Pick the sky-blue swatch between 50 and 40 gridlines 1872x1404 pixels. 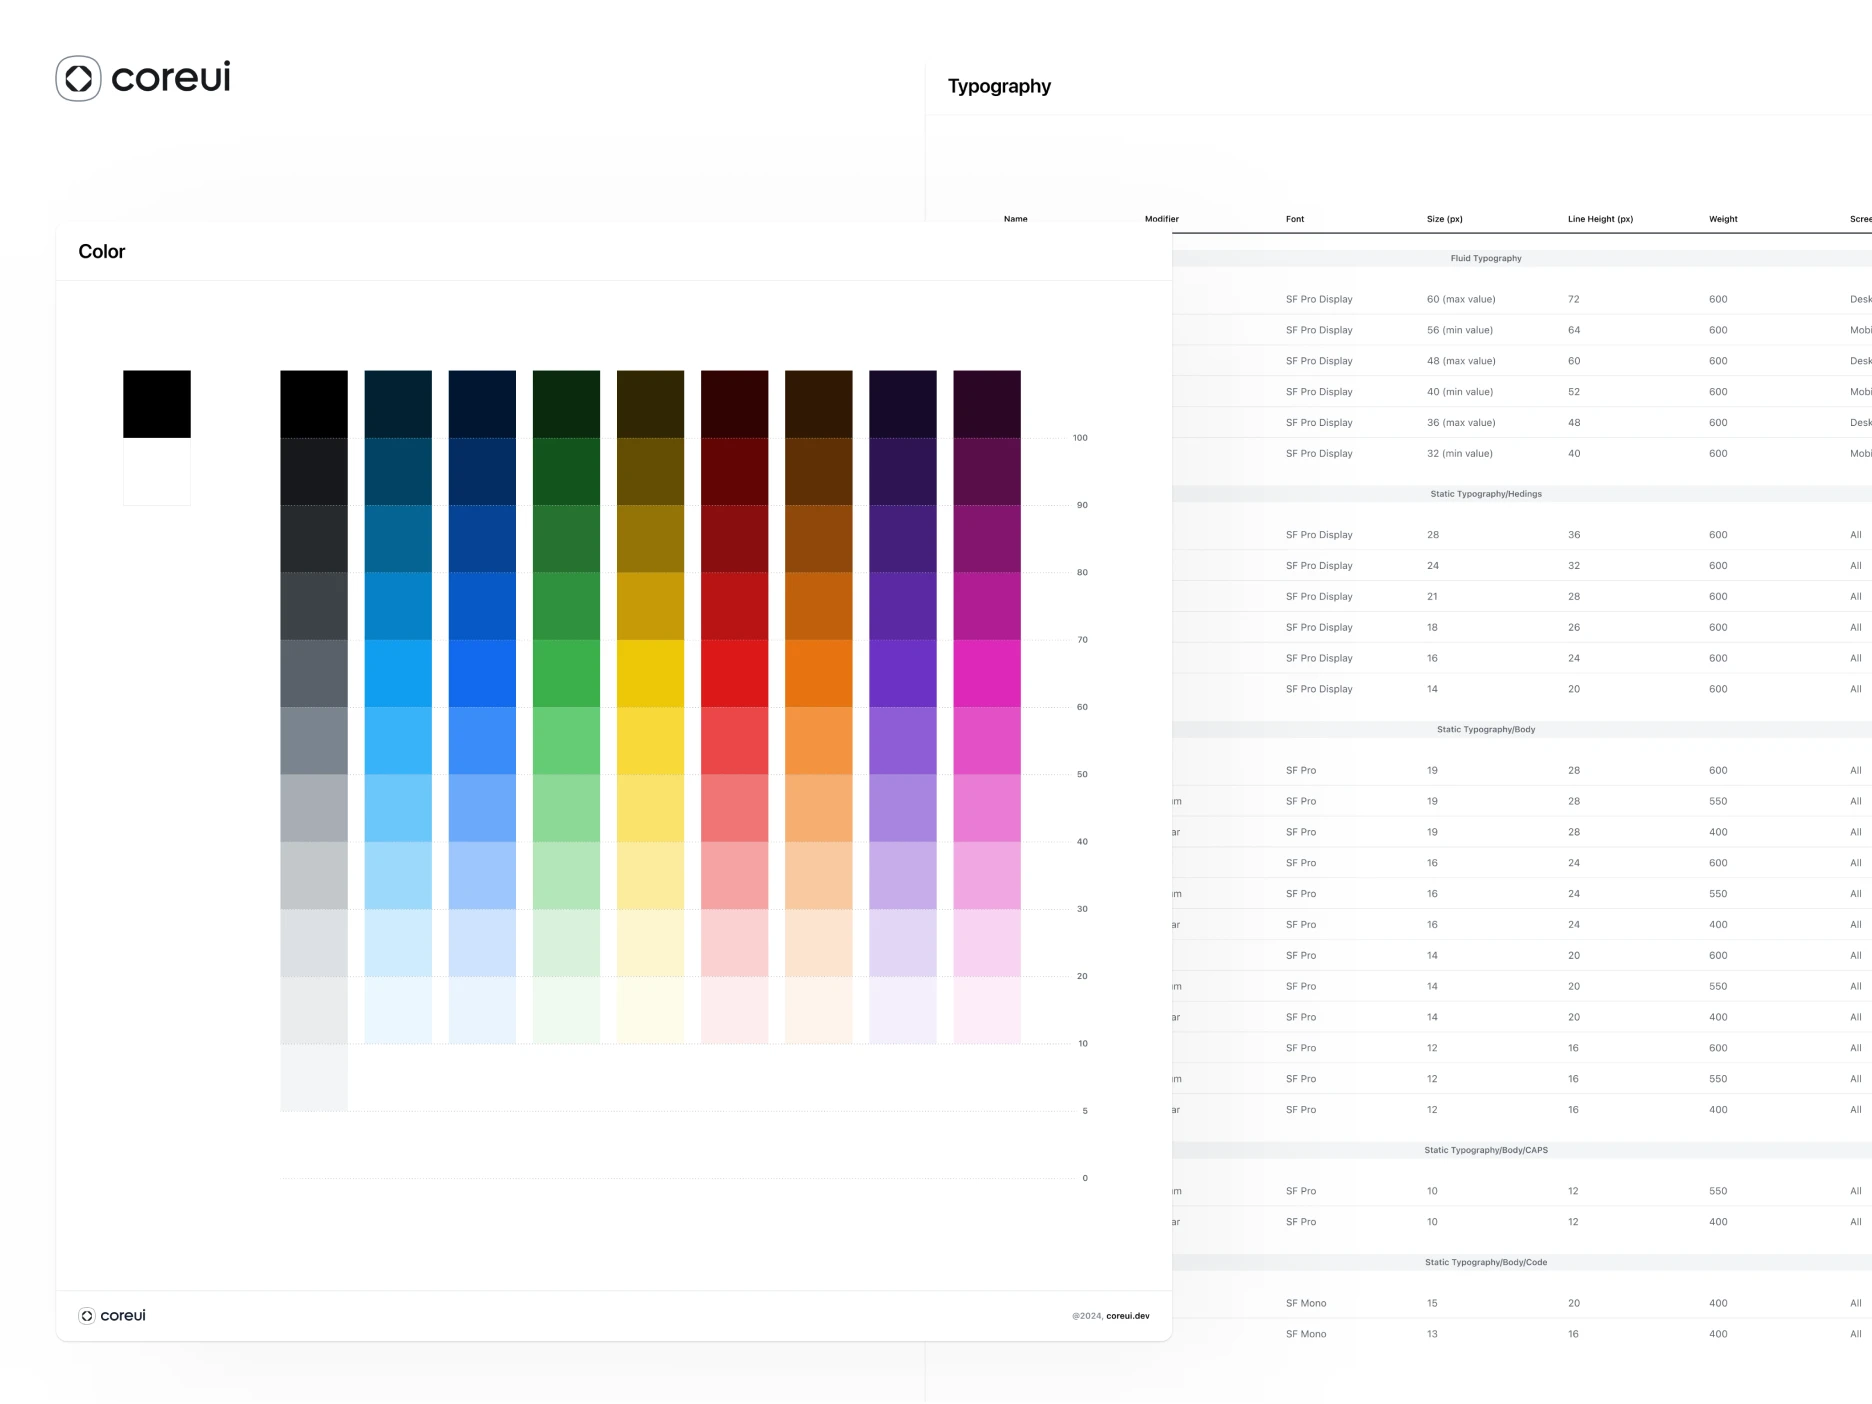coord(398,808)
